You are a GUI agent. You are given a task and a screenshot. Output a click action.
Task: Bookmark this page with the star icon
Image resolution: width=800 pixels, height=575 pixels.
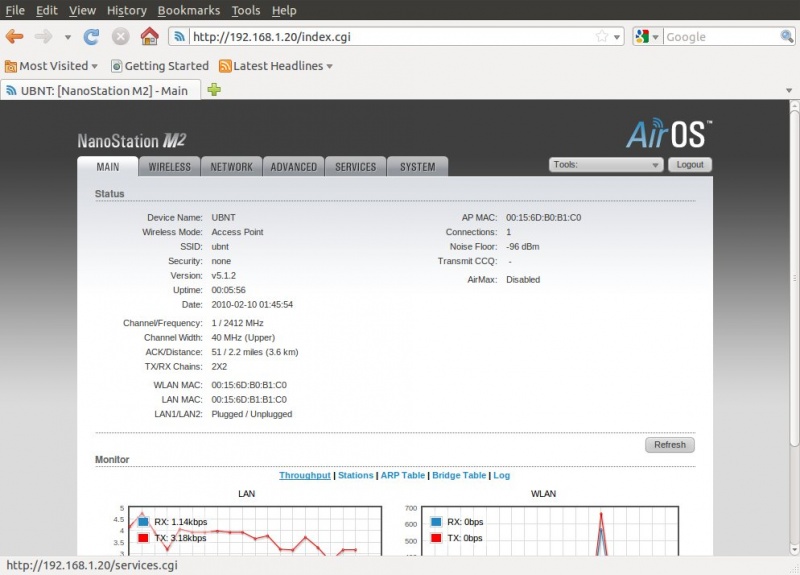(x=602, y=36)
